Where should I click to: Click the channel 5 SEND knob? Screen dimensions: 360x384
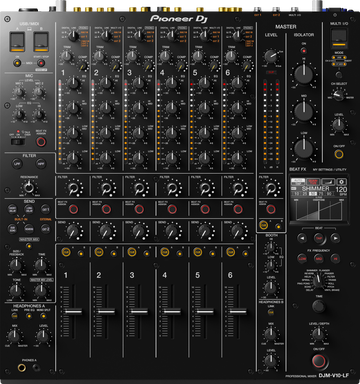205,230
